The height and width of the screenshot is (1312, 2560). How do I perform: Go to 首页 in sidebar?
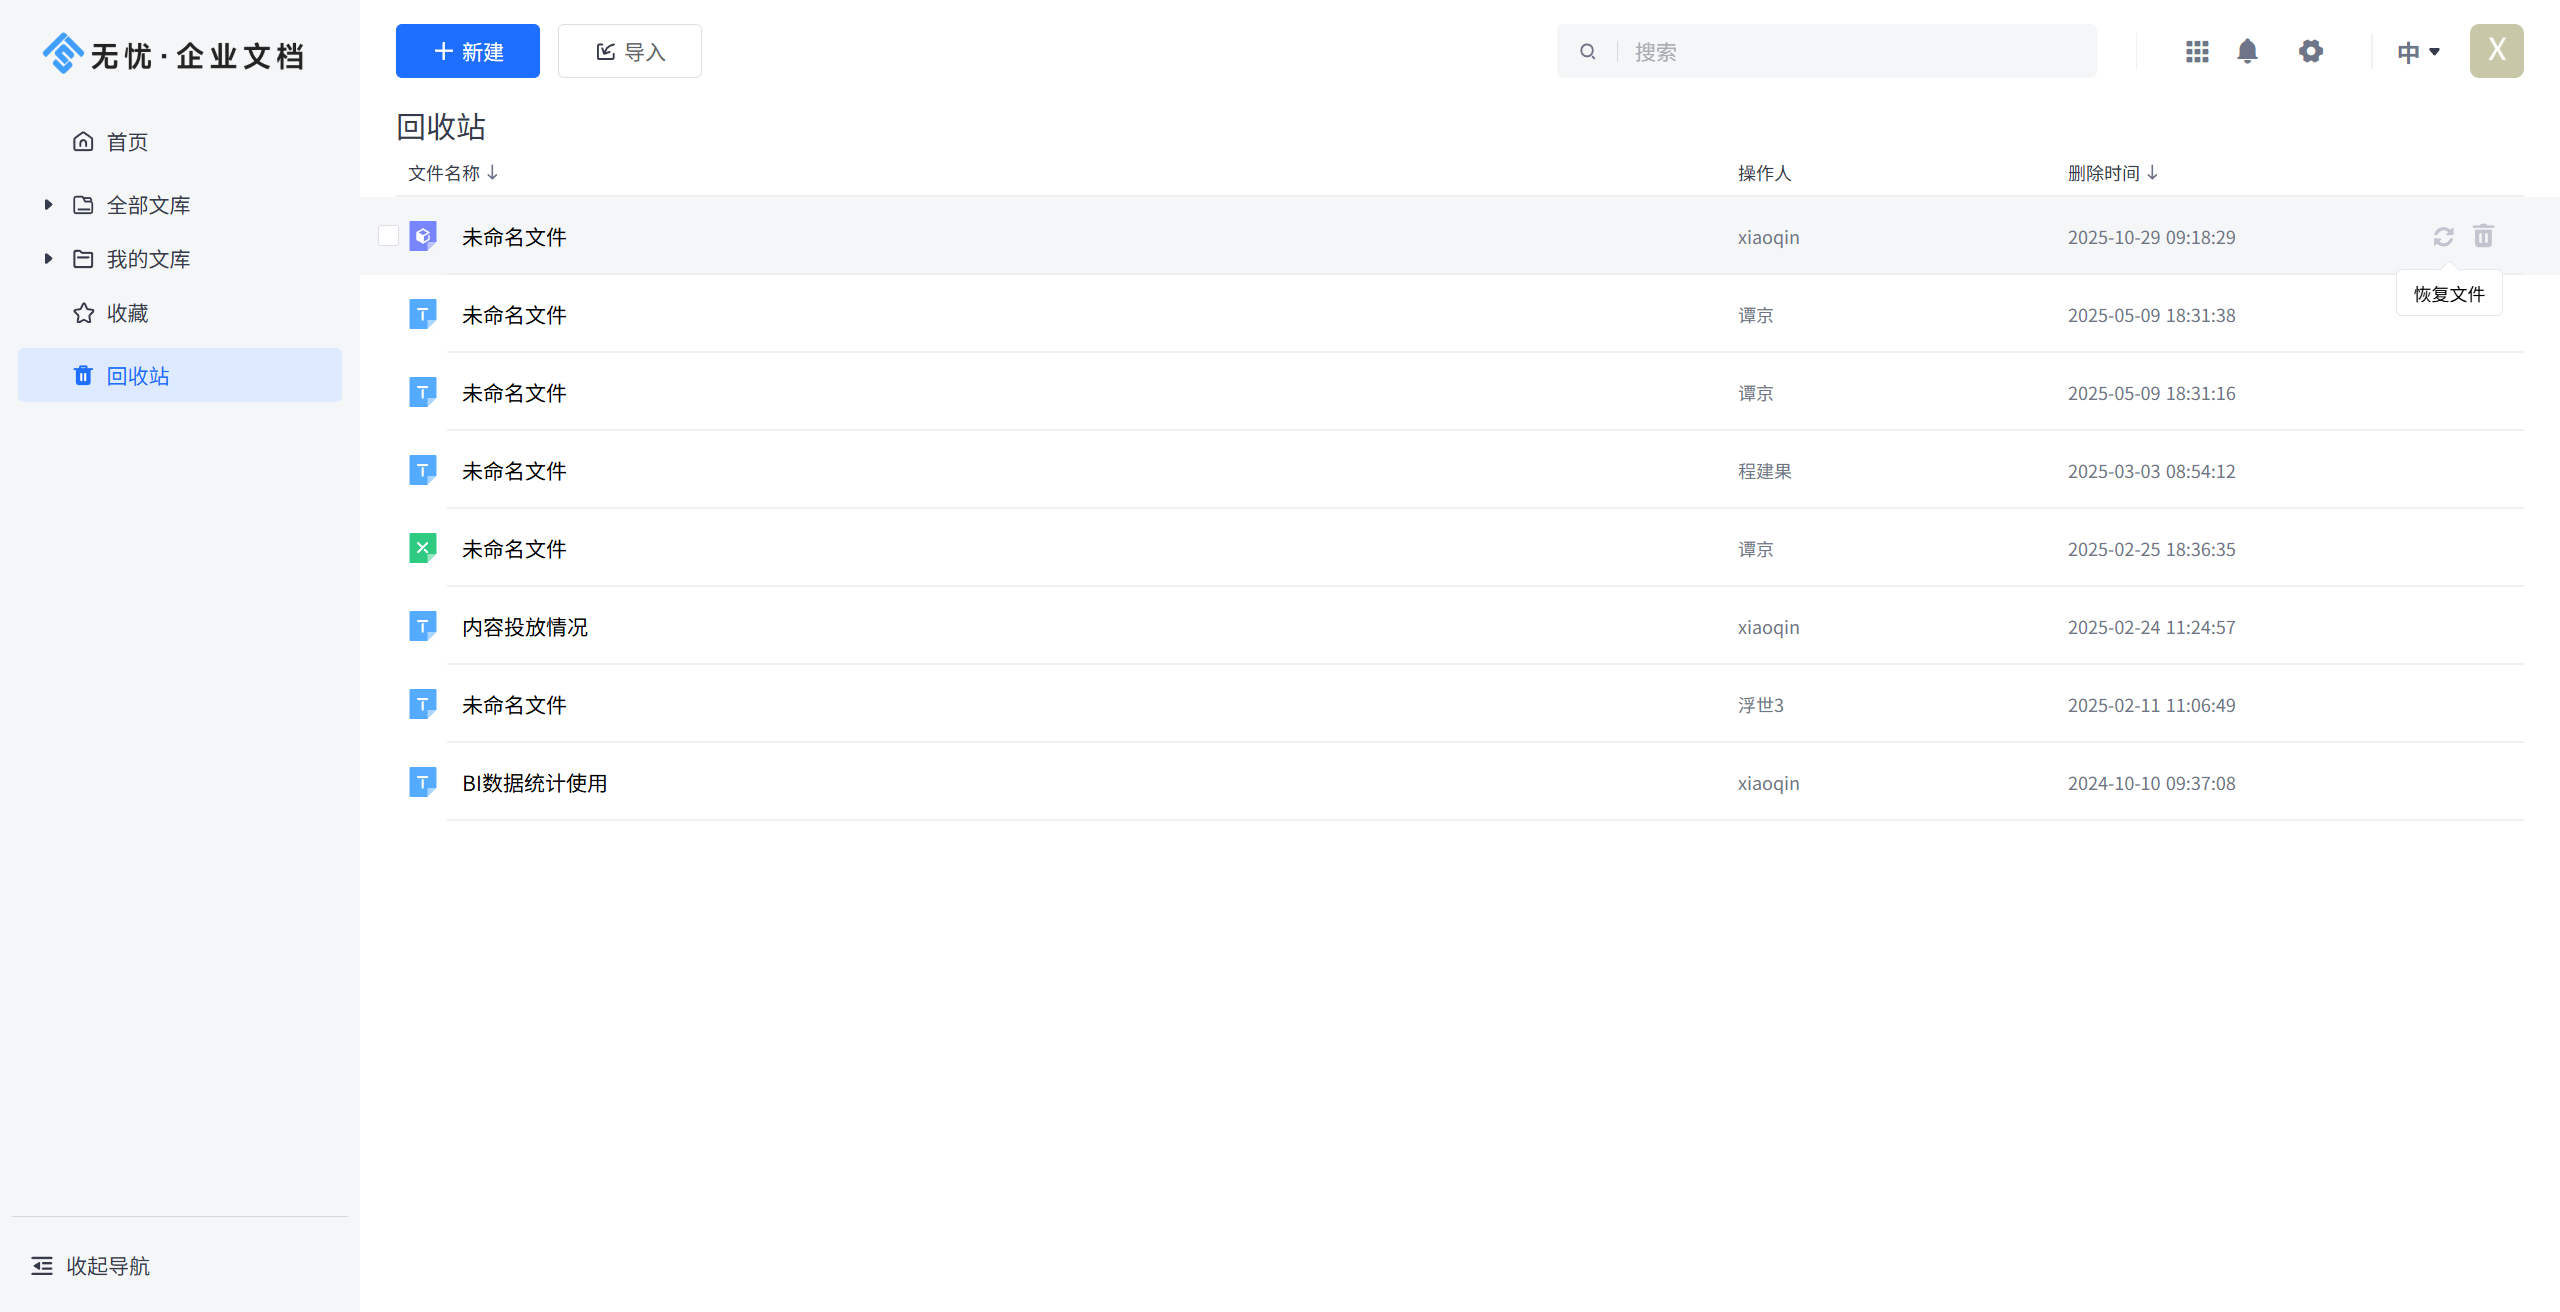(127, 142)
